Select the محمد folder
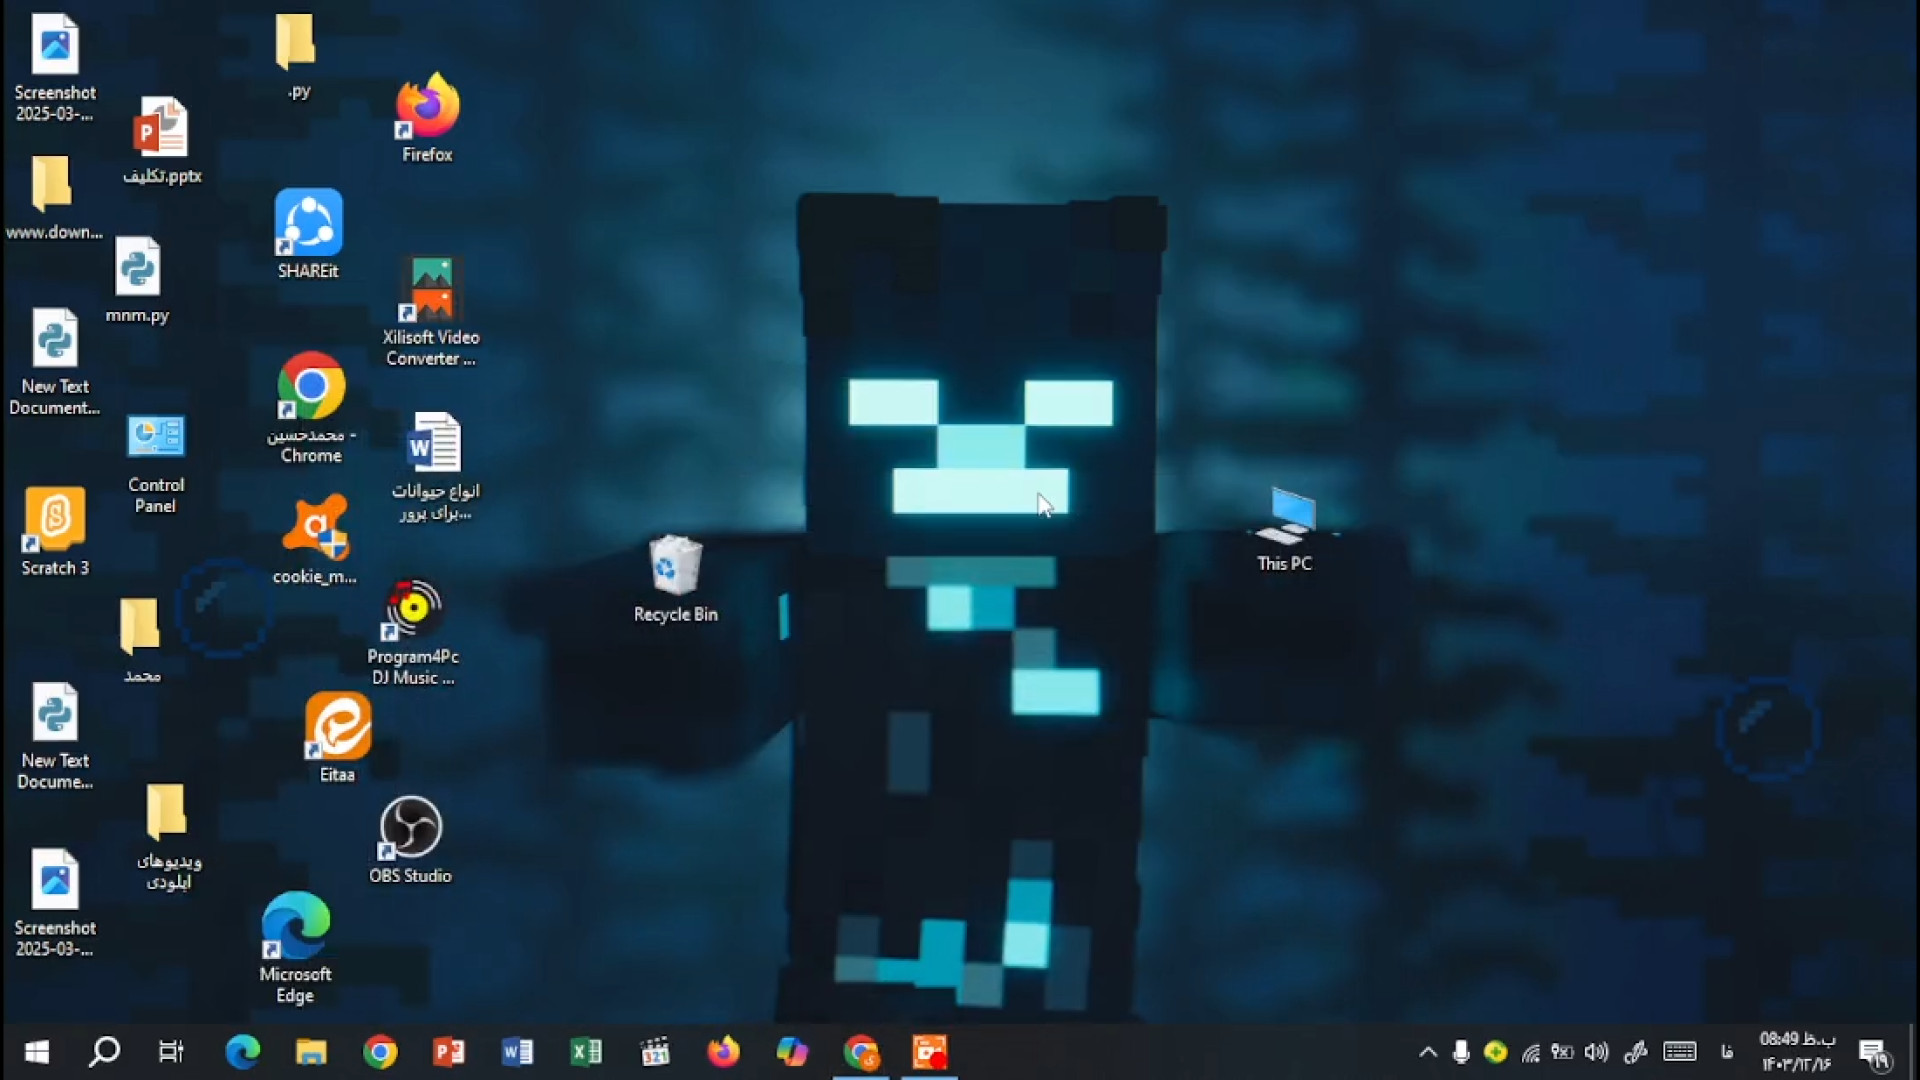The image size is (1920, 1080). point(140,641)
